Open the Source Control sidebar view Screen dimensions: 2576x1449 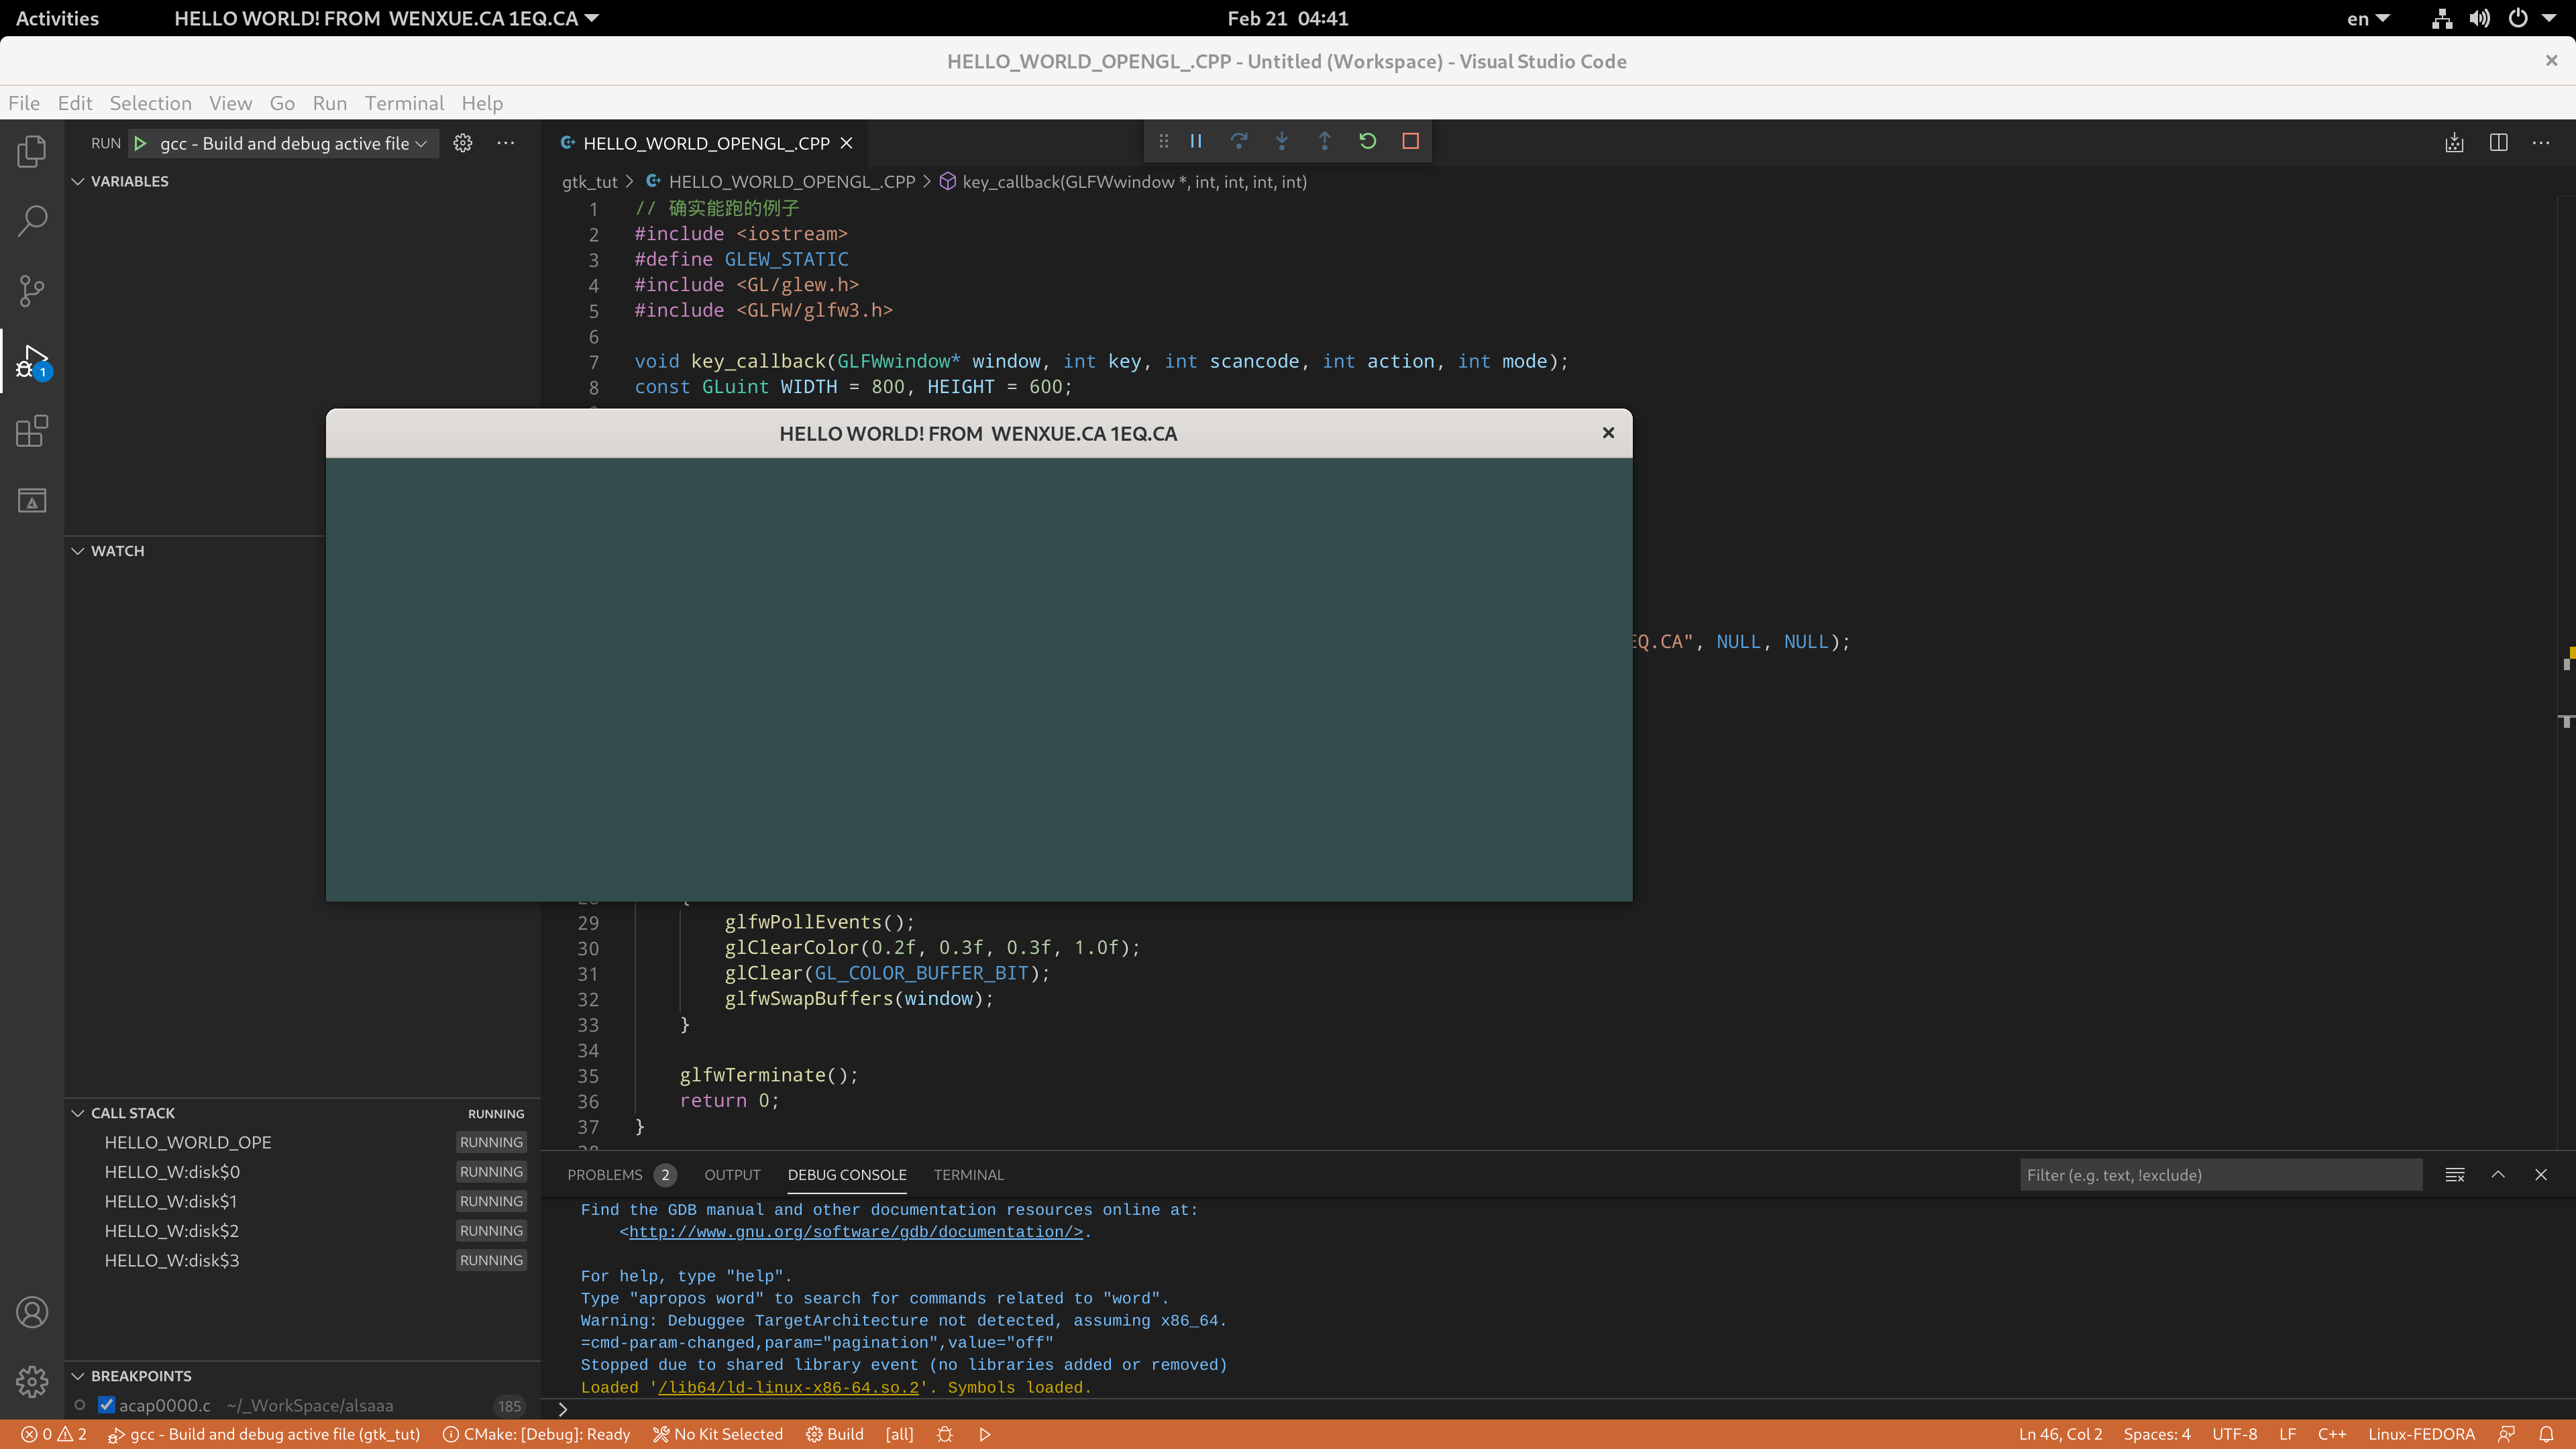tap(31, 291)
